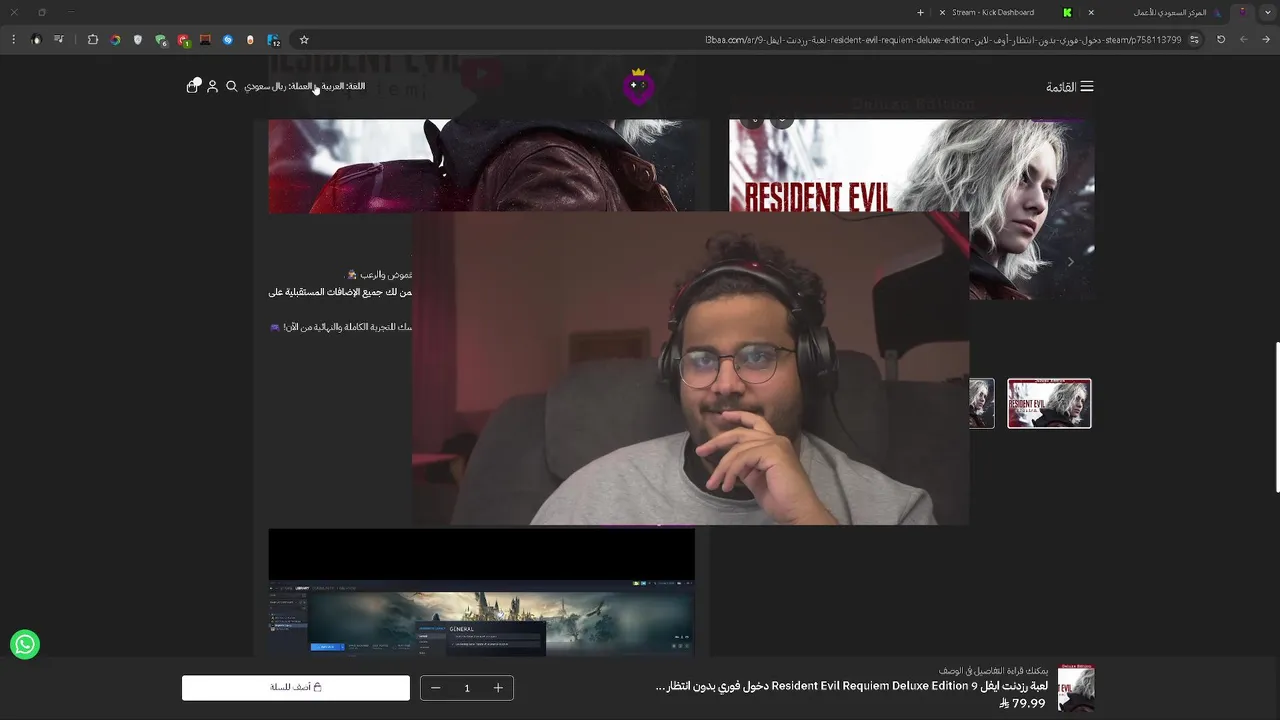The height and width of the screenshot is (720, 1280).
Task: Decrease quantity with the minus button
Action: tap(435, 688)
